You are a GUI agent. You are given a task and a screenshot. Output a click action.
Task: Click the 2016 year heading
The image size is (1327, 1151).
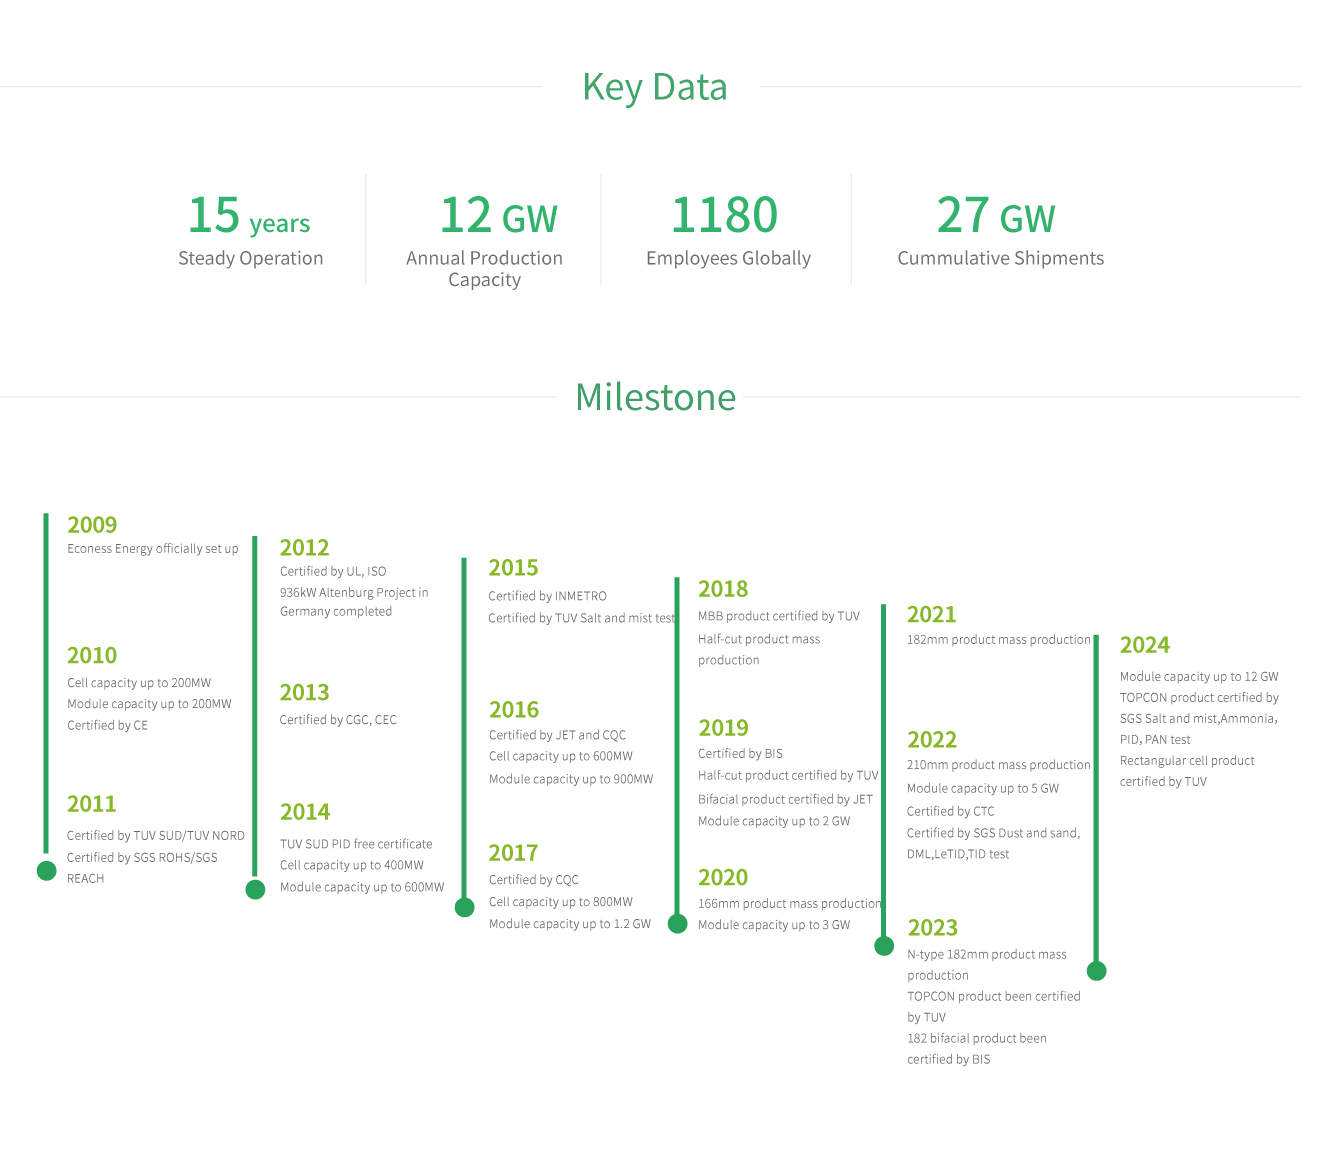(x=514, y=710)
